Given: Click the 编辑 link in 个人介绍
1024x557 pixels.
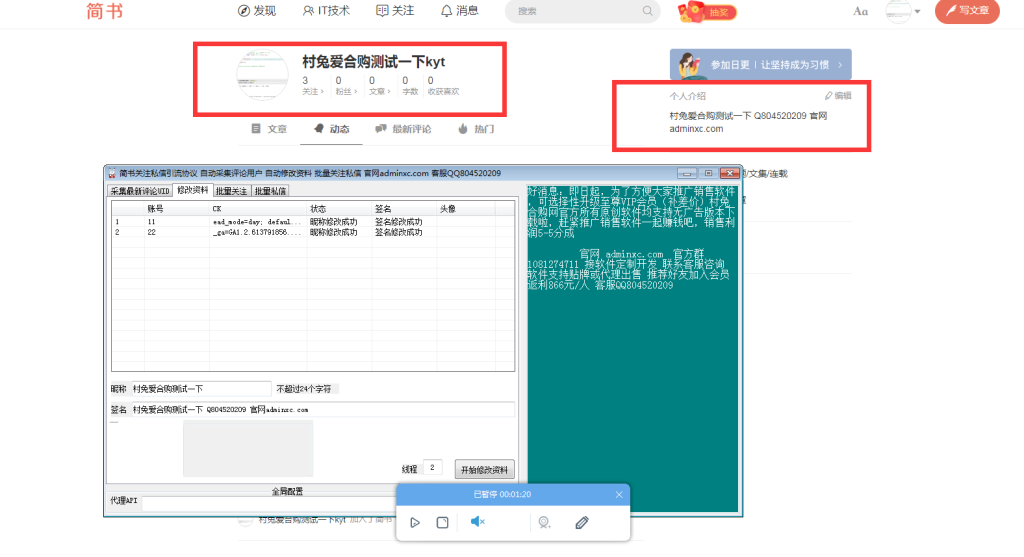Looking at the screenshot, I should pos(838,96).
